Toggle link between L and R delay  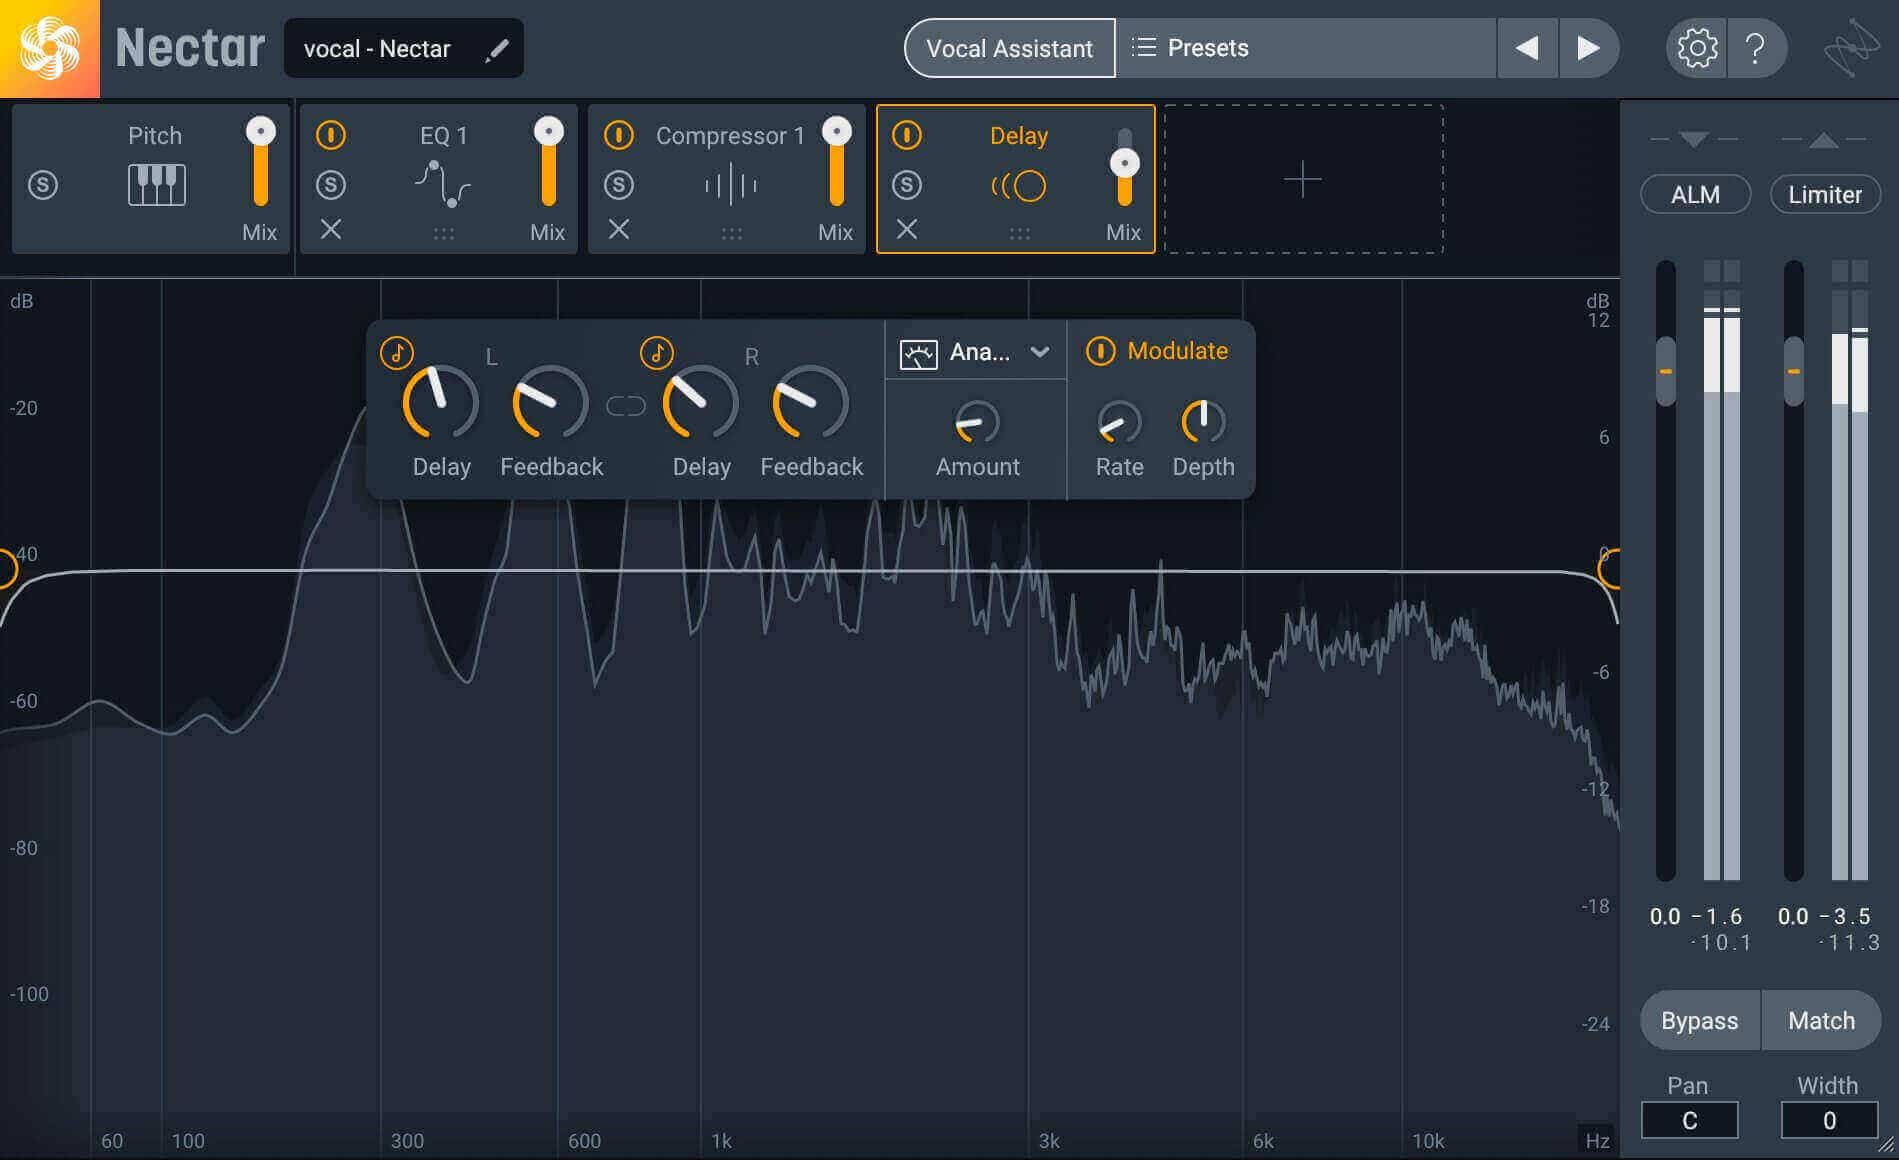(x=626, y=406)
